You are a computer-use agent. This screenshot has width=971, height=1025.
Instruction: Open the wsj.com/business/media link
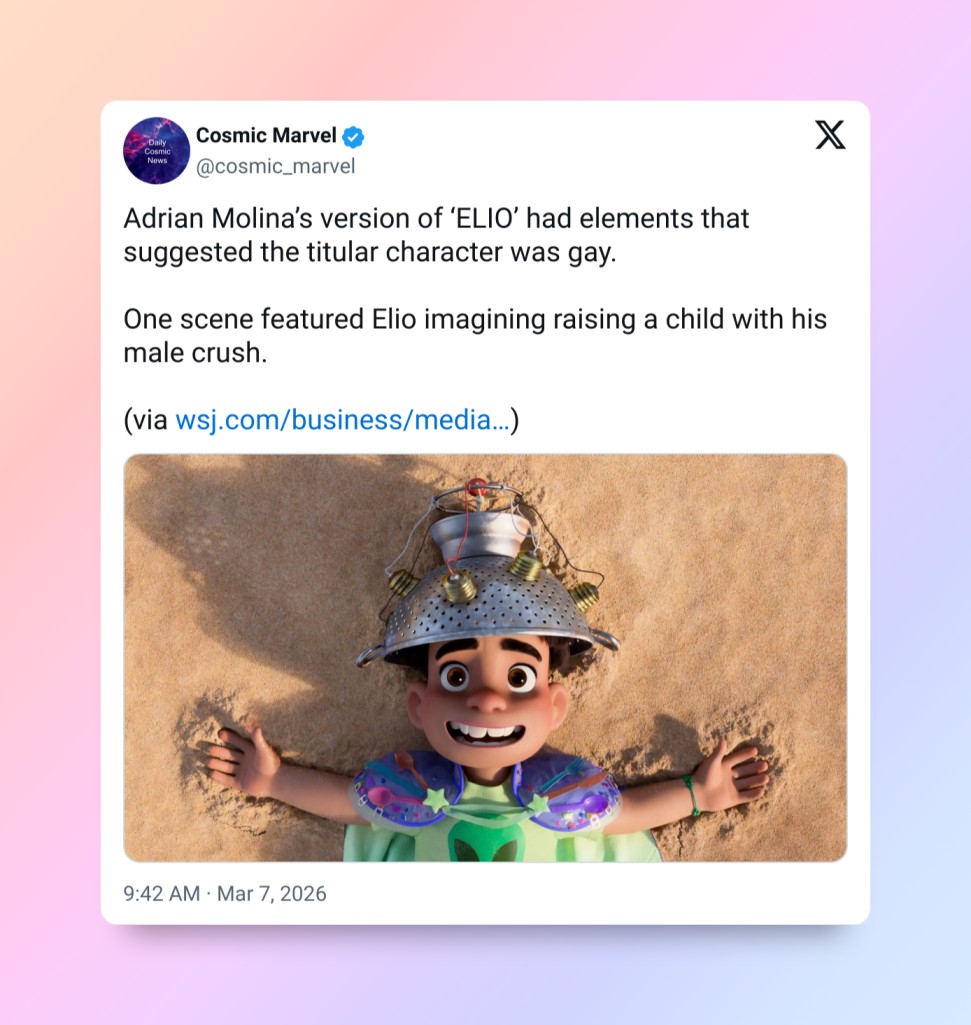[343, 420]
